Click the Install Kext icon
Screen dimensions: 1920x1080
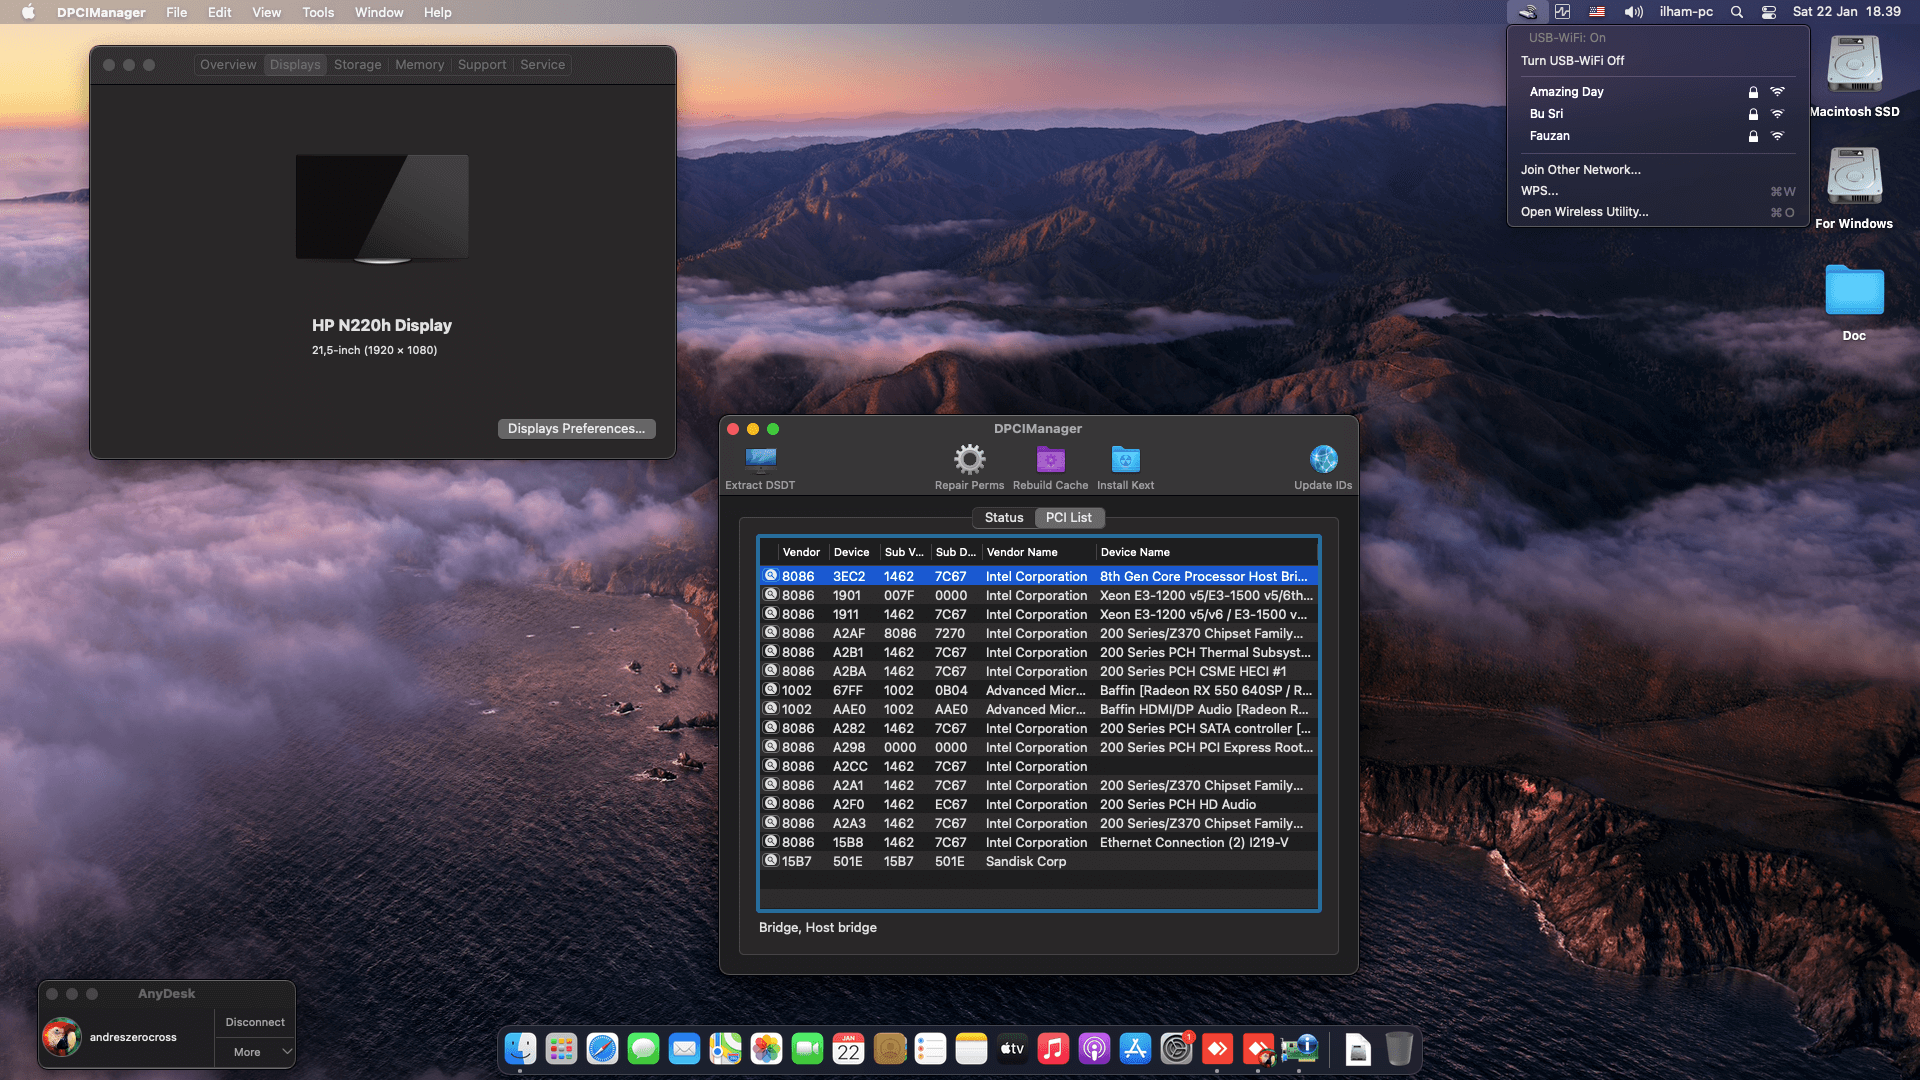[x=1125, y=459]
